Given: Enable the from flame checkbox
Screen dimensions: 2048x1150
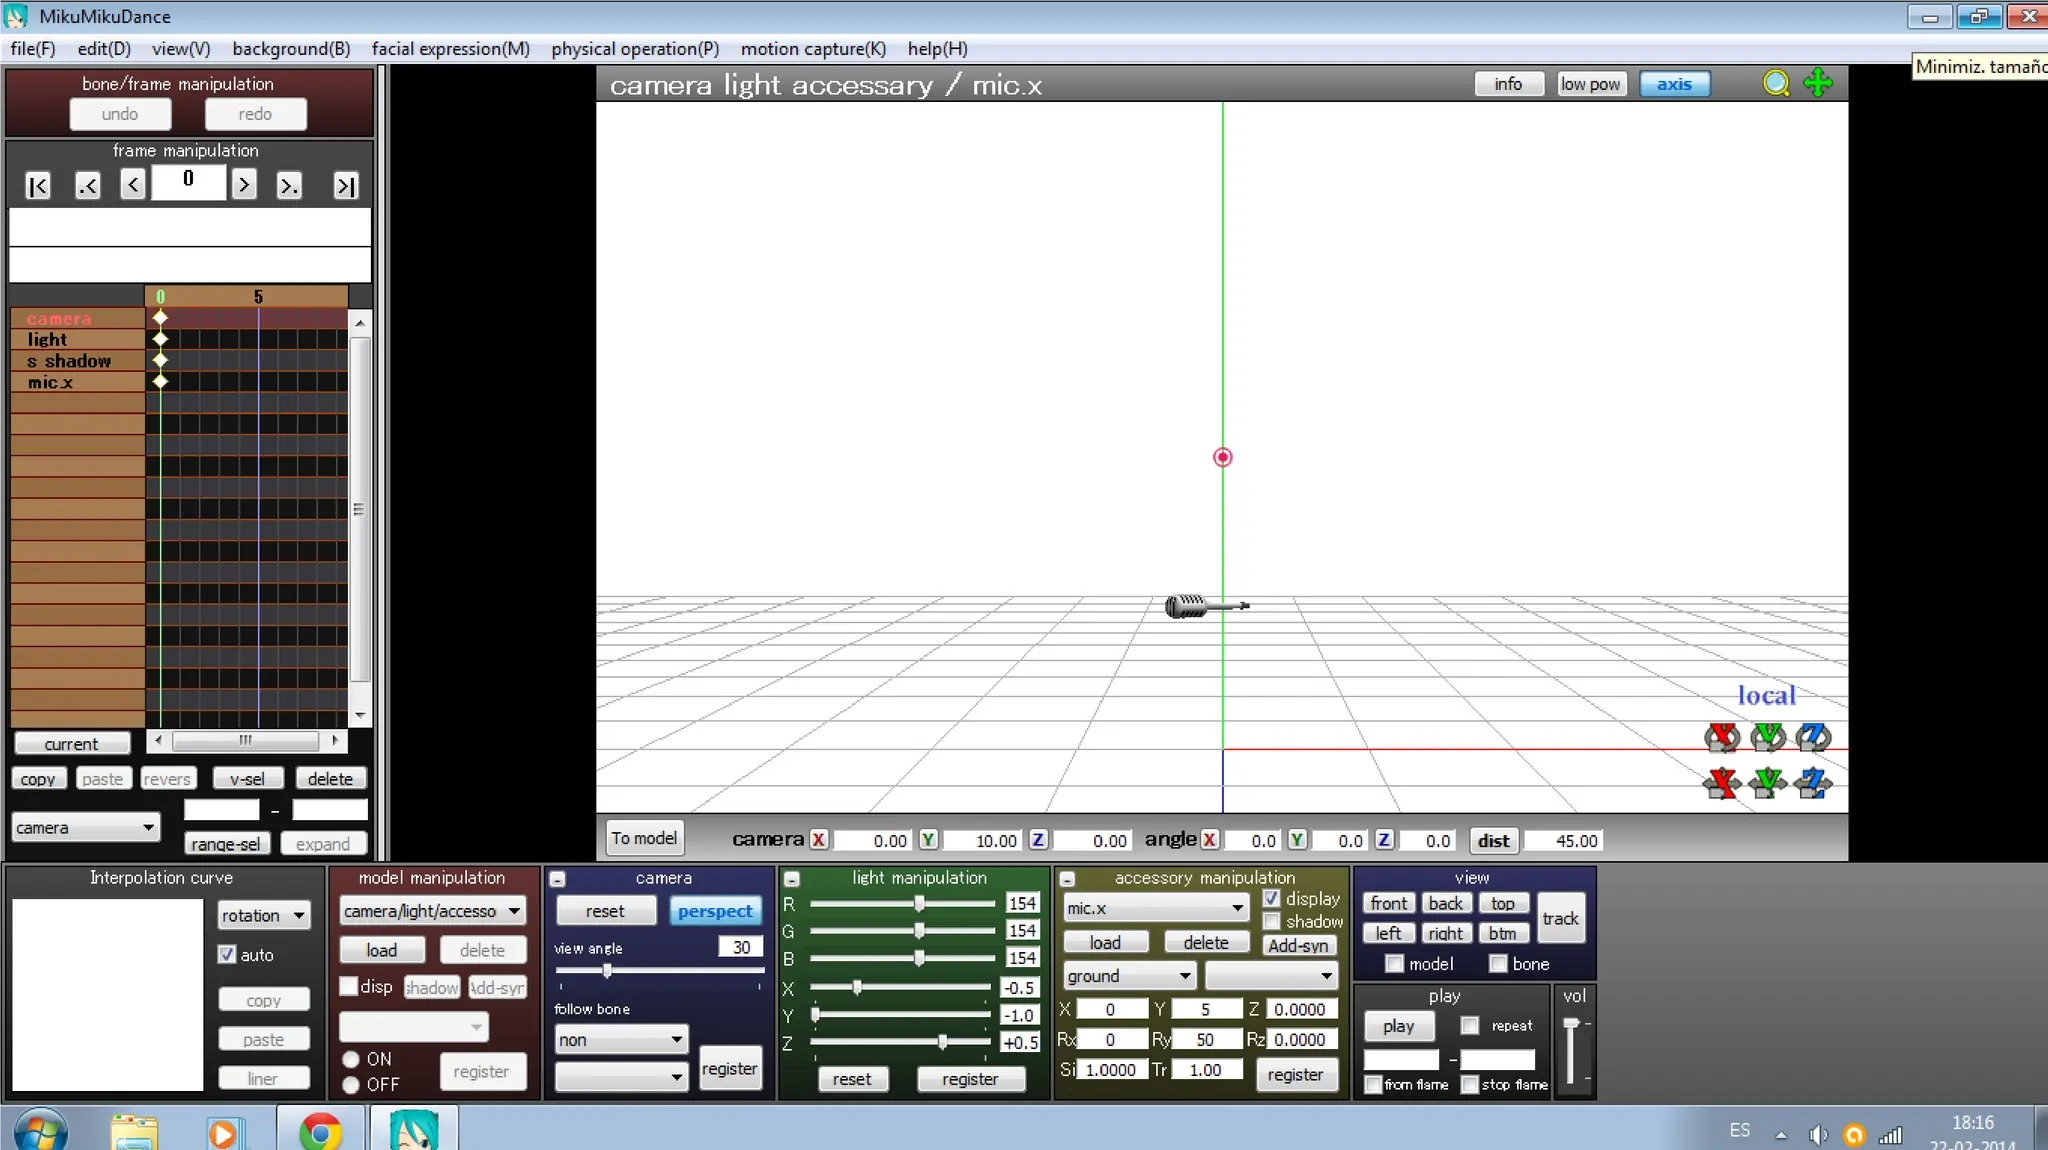Looking at the screenshot, I should [1374, 1085].
